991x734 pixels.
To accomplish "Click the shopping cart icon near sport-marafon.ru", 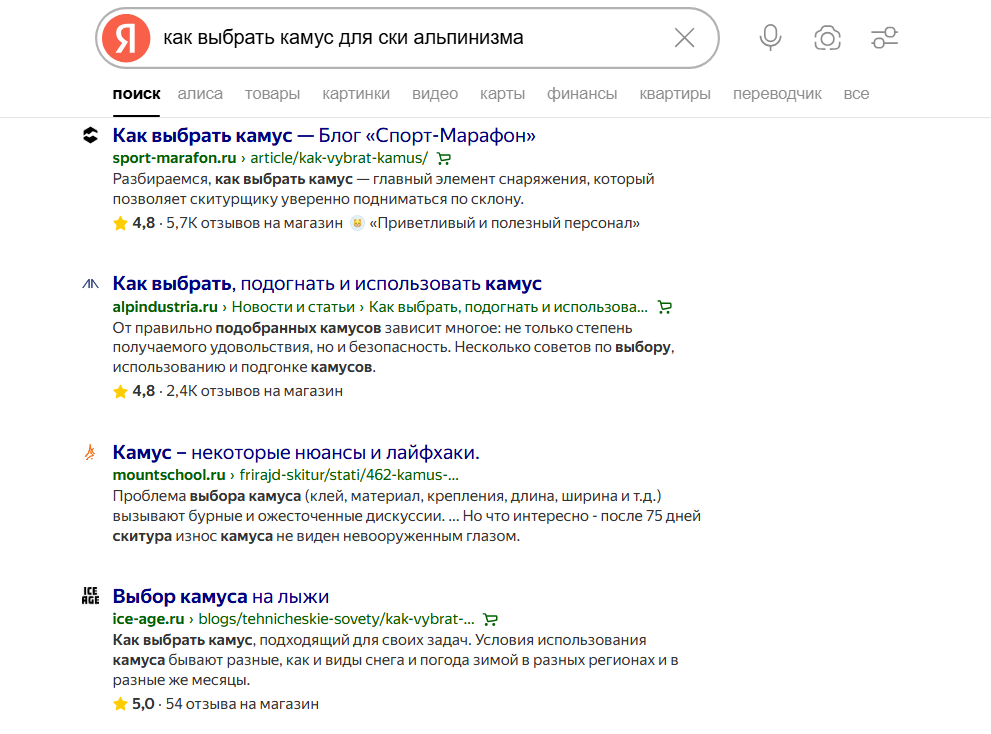I will 444,158.
